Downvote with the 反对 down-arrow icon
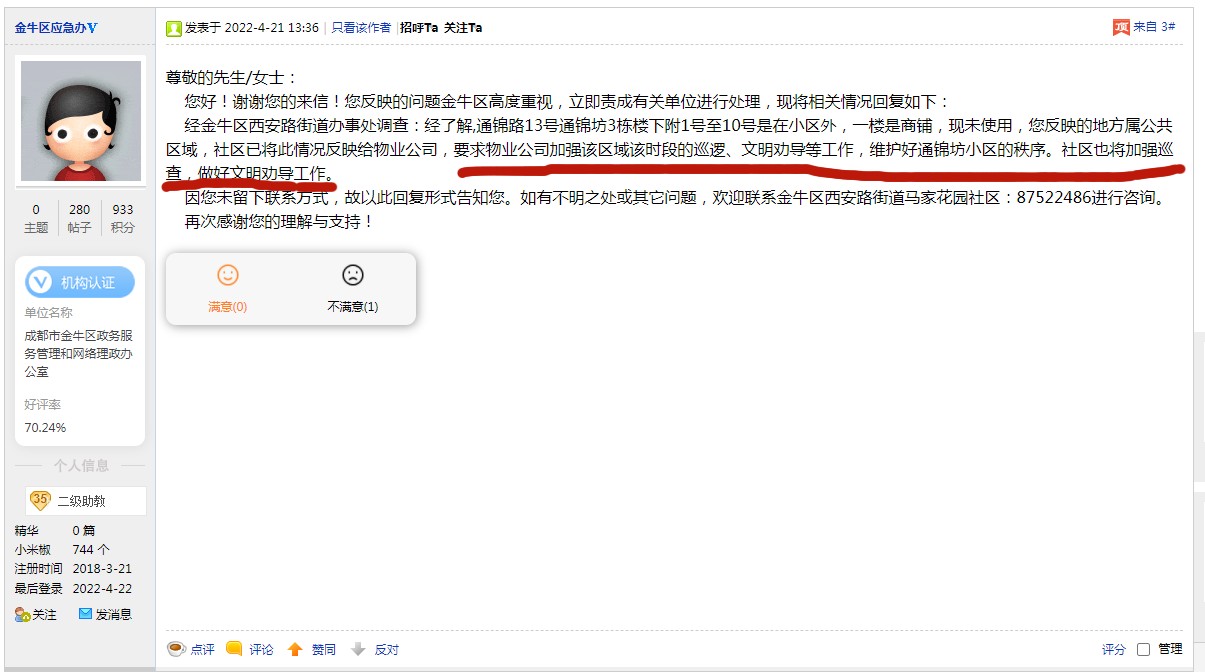 pos(358,649)
